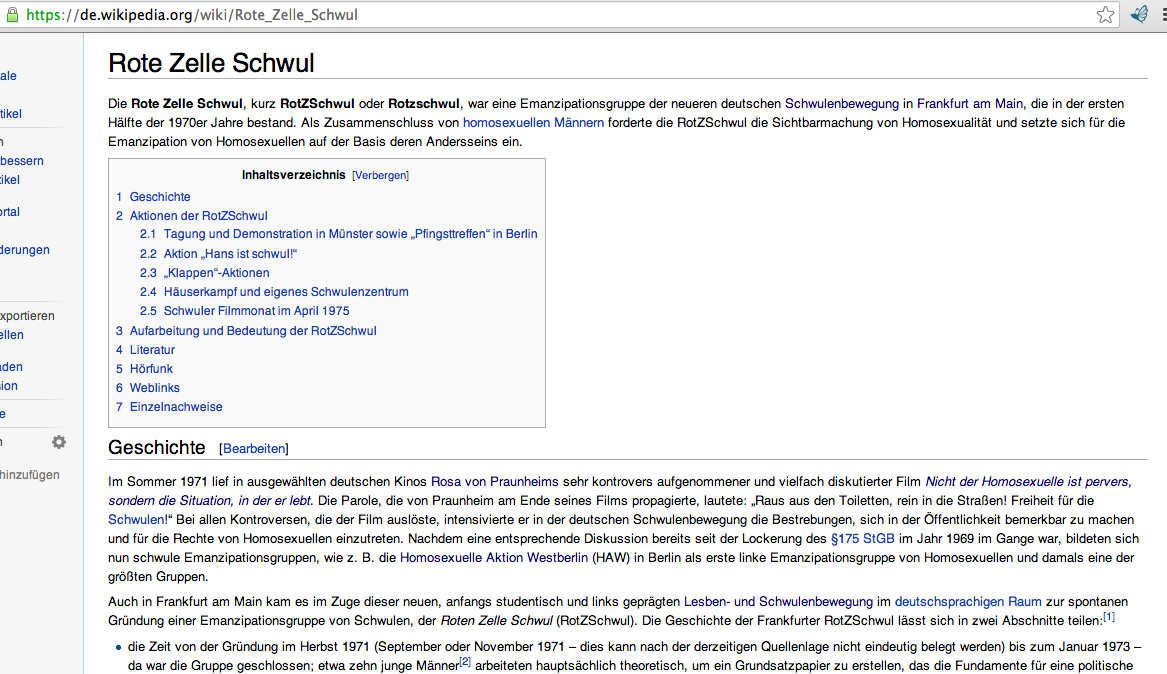Click the hinzufügen link in the sidebar
Image resolution: width=1167 pixels, height=674 pixels.
[x=29, y=474]
